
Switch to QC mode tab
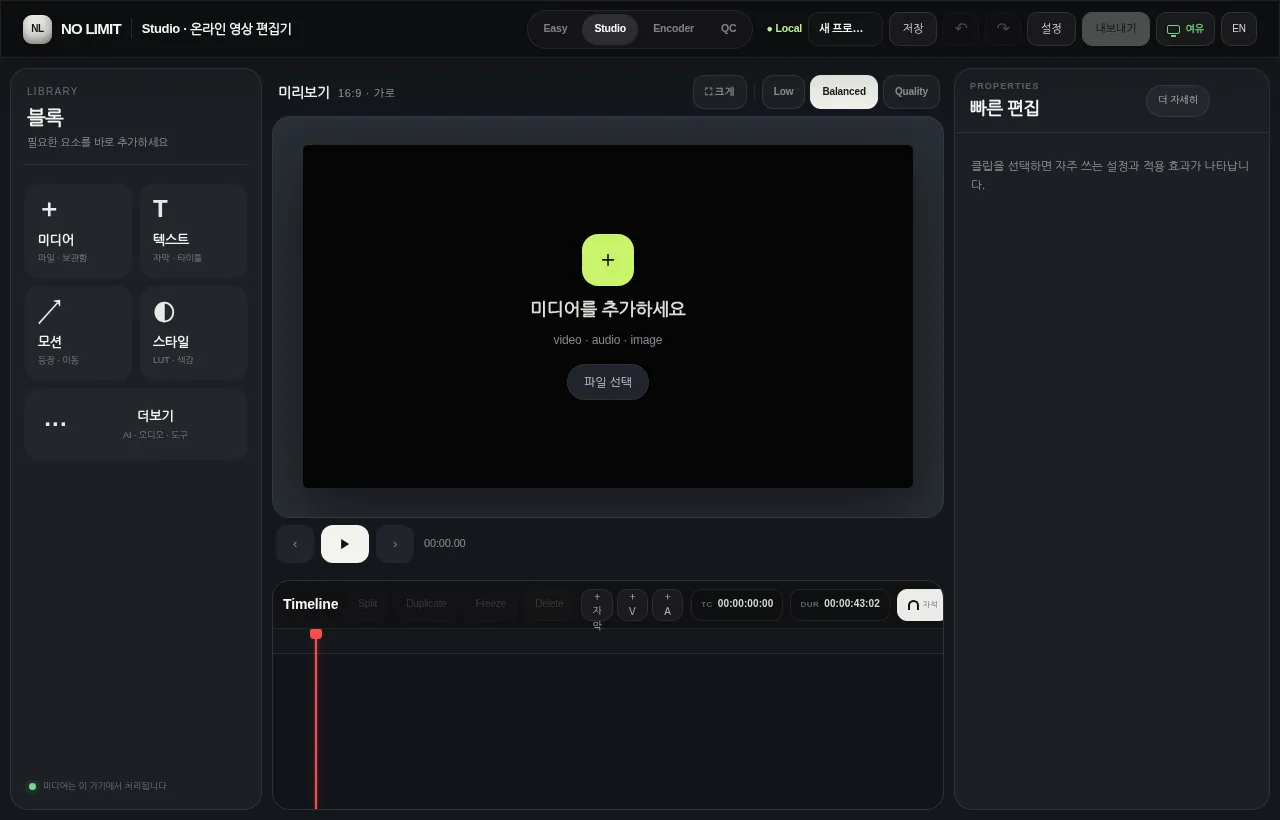(x=728, y=29)
